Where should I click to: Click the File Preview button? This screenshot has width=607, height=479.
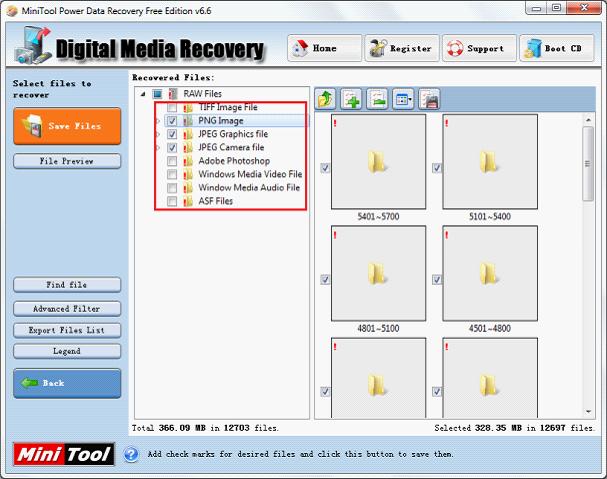(67, 161)
